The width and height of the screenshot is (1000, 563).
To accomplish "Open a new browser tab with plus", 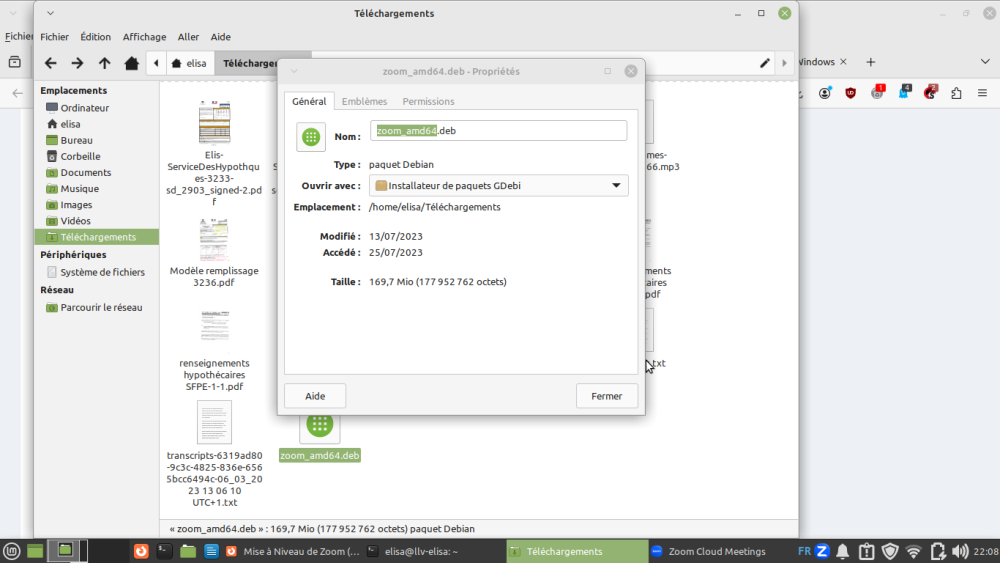I will (871, 62).
